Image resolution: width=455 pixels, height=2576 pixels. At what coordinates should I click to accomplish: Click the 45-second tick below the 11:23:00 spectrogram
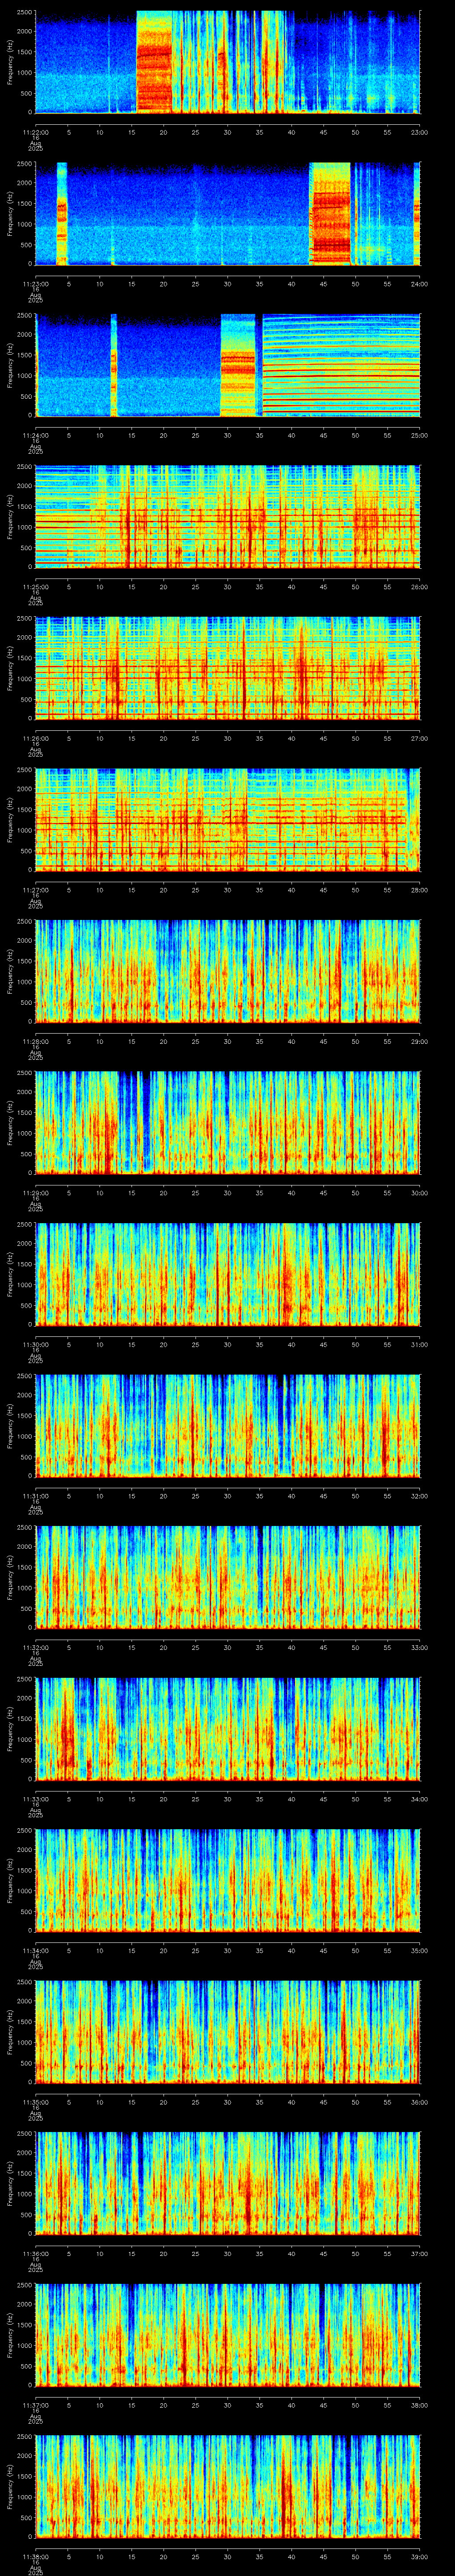point(324,284)
